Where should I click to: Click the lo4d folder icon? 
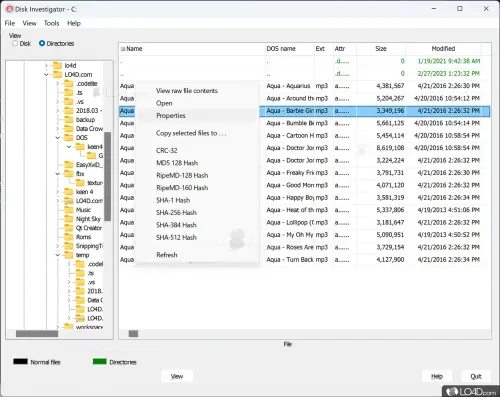tap(58, 65)
